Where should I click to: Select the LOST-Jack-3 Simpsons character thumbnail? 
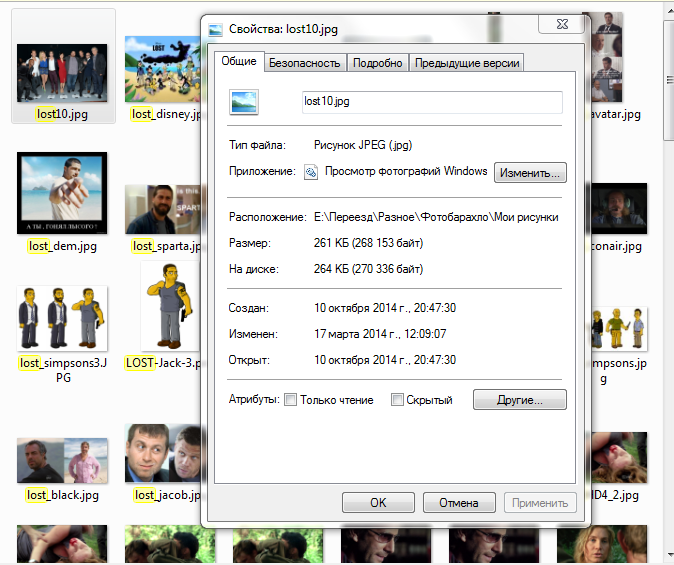[171, 306]
